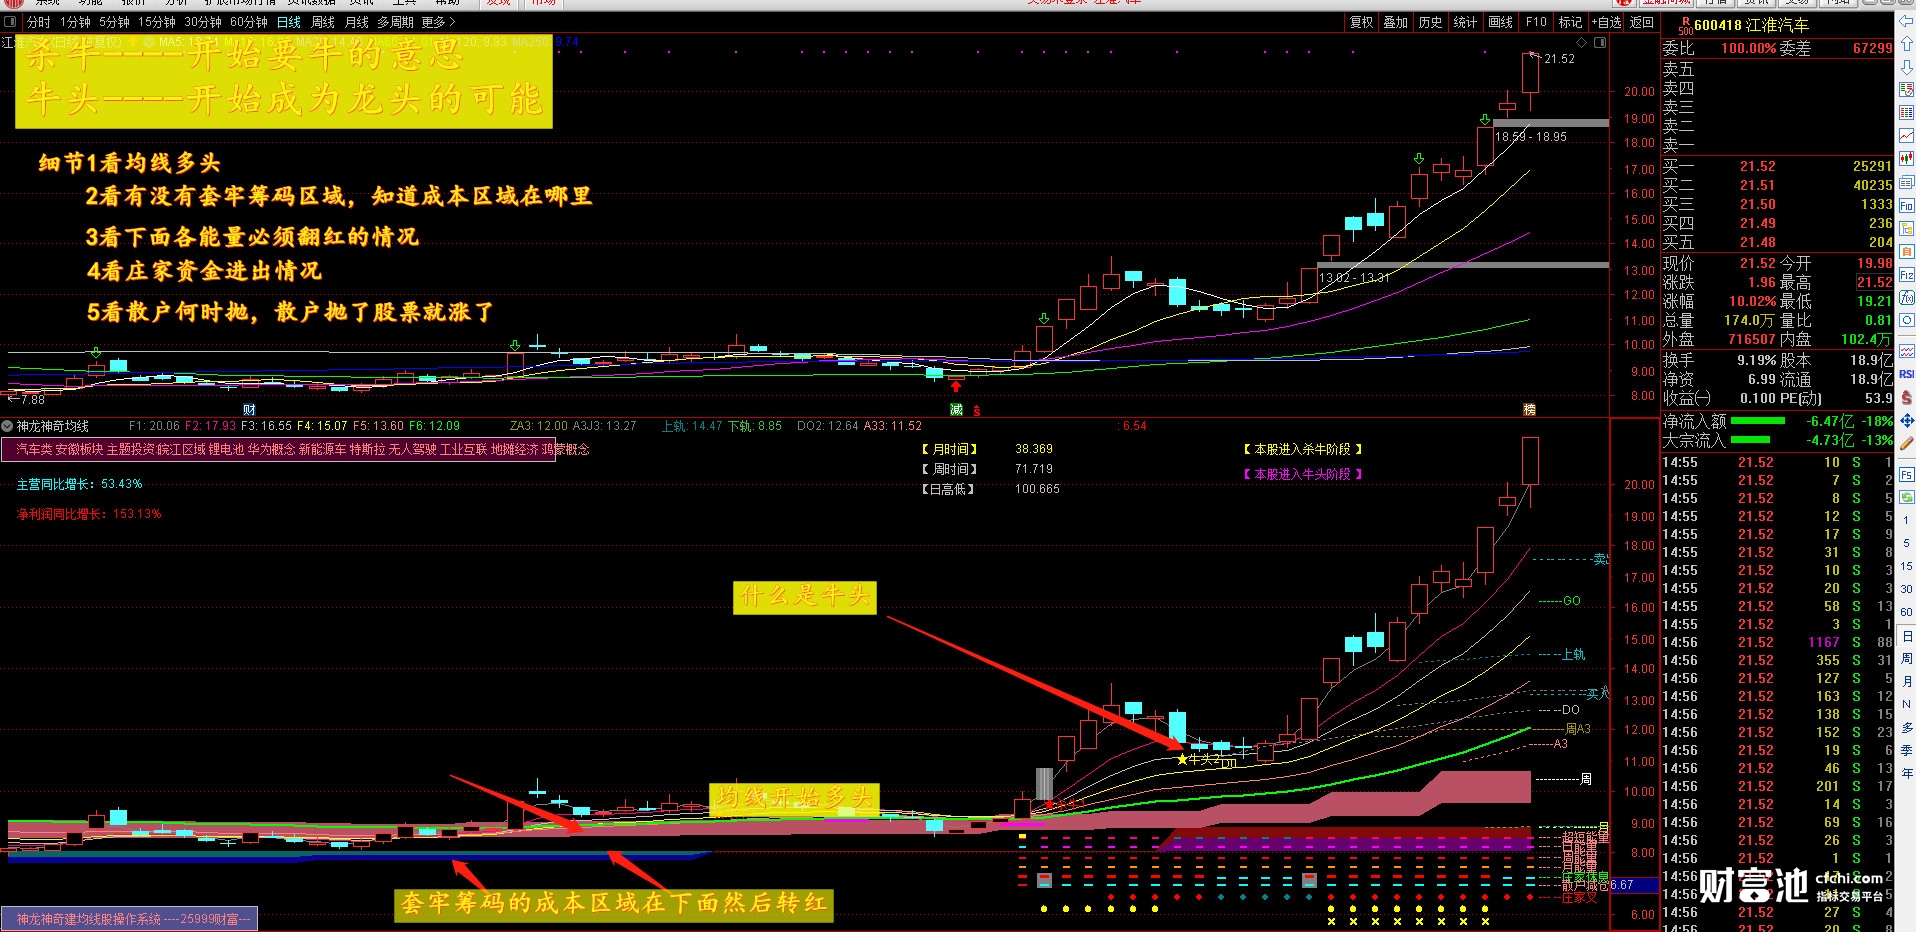The image size is (1916, 932).
Task: Click the left arrow back icon in sidebar
Action: point(1907,22)
